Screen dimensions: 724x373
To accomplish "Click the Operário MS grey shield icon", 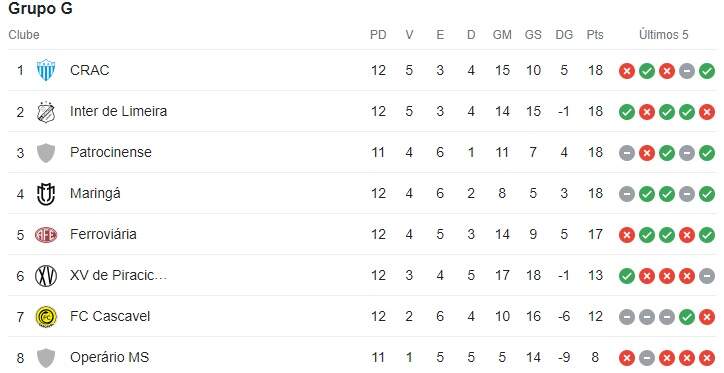I will click(x=46, y=358).
